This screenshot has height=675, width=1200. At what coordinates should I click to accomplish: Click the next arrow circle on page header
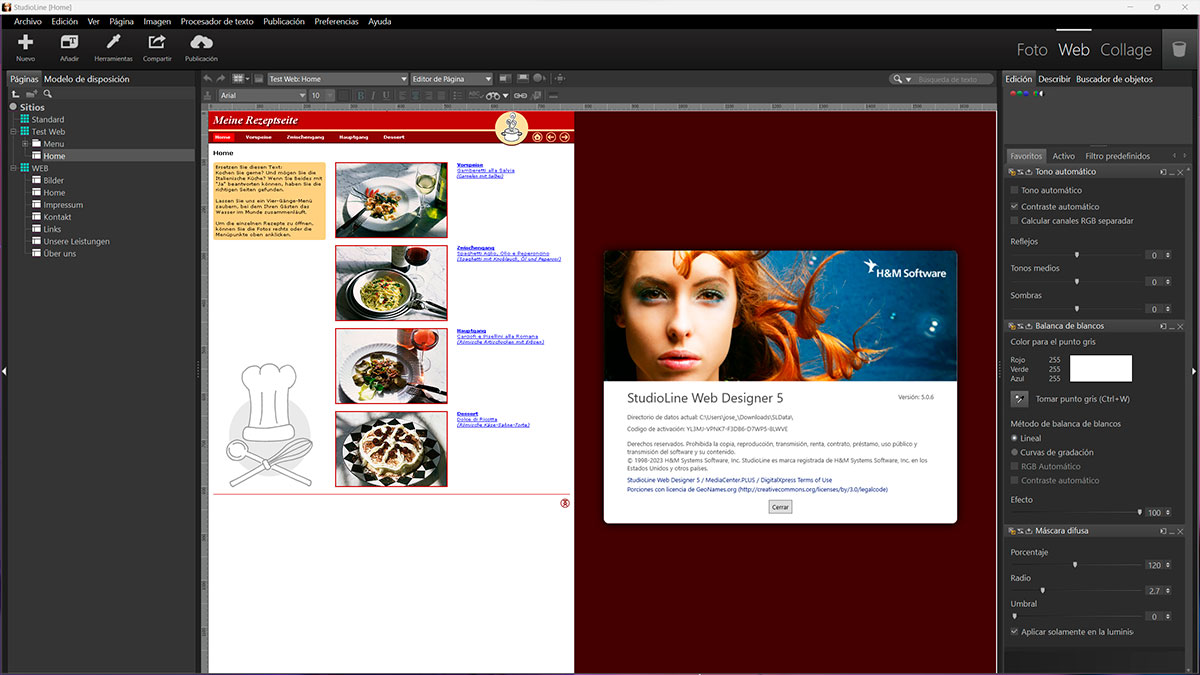[x=564, y=137]
